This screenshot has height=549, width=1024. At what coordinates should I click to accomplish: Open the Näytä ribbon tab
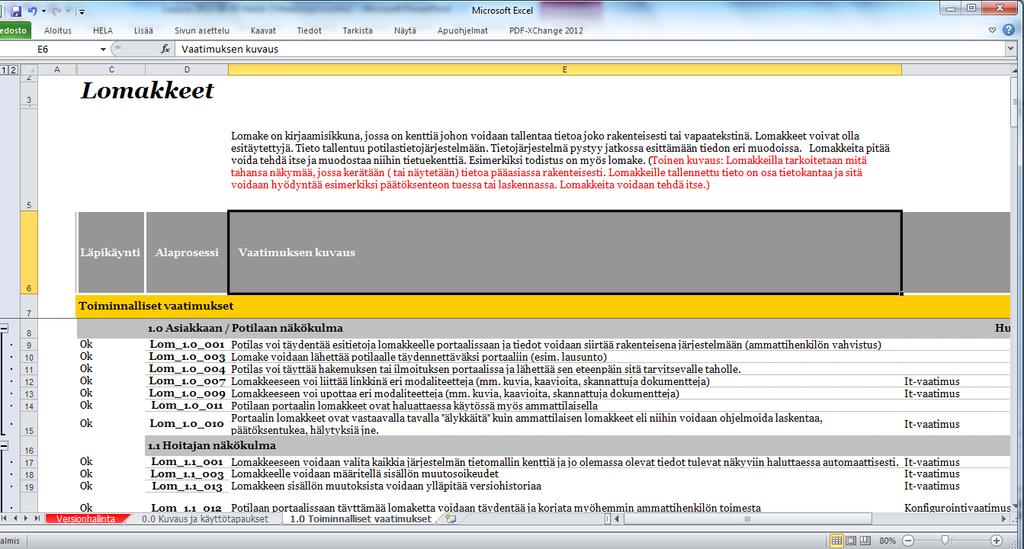point(405,30)
